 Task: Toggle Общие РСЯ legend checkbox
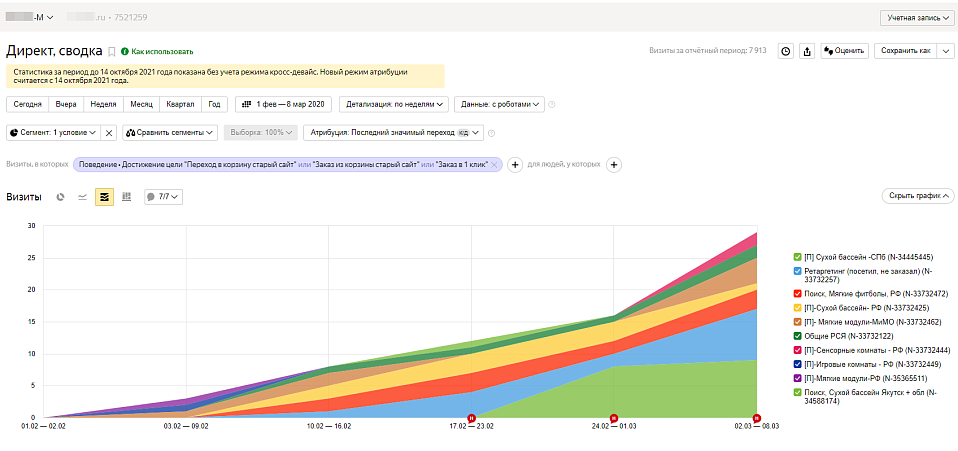(x=797, y=336)
